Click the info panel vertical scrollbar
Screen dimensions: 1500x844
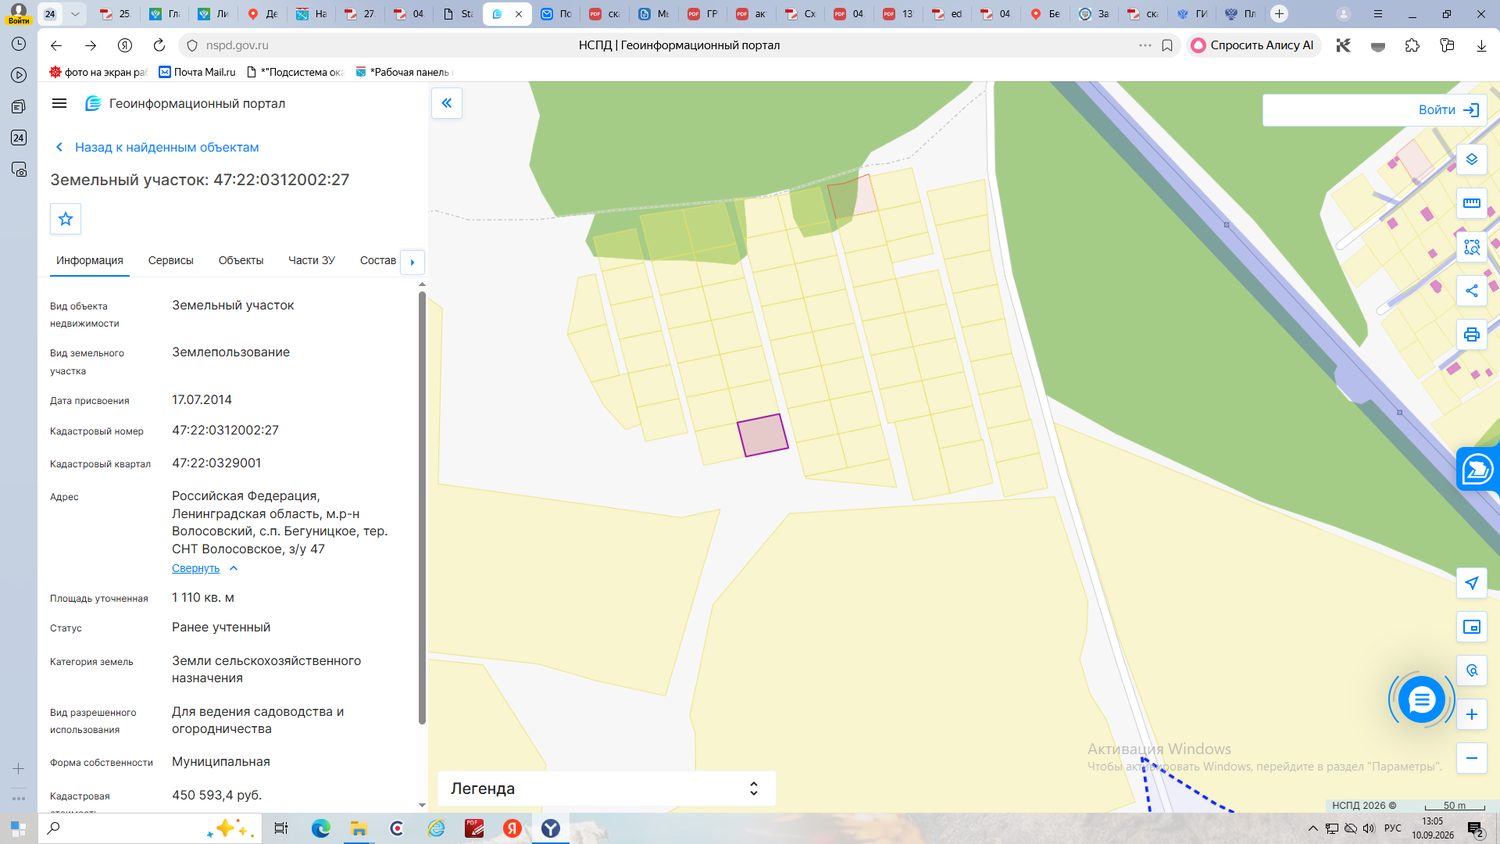pyautogui.click(x=422, y=507)
